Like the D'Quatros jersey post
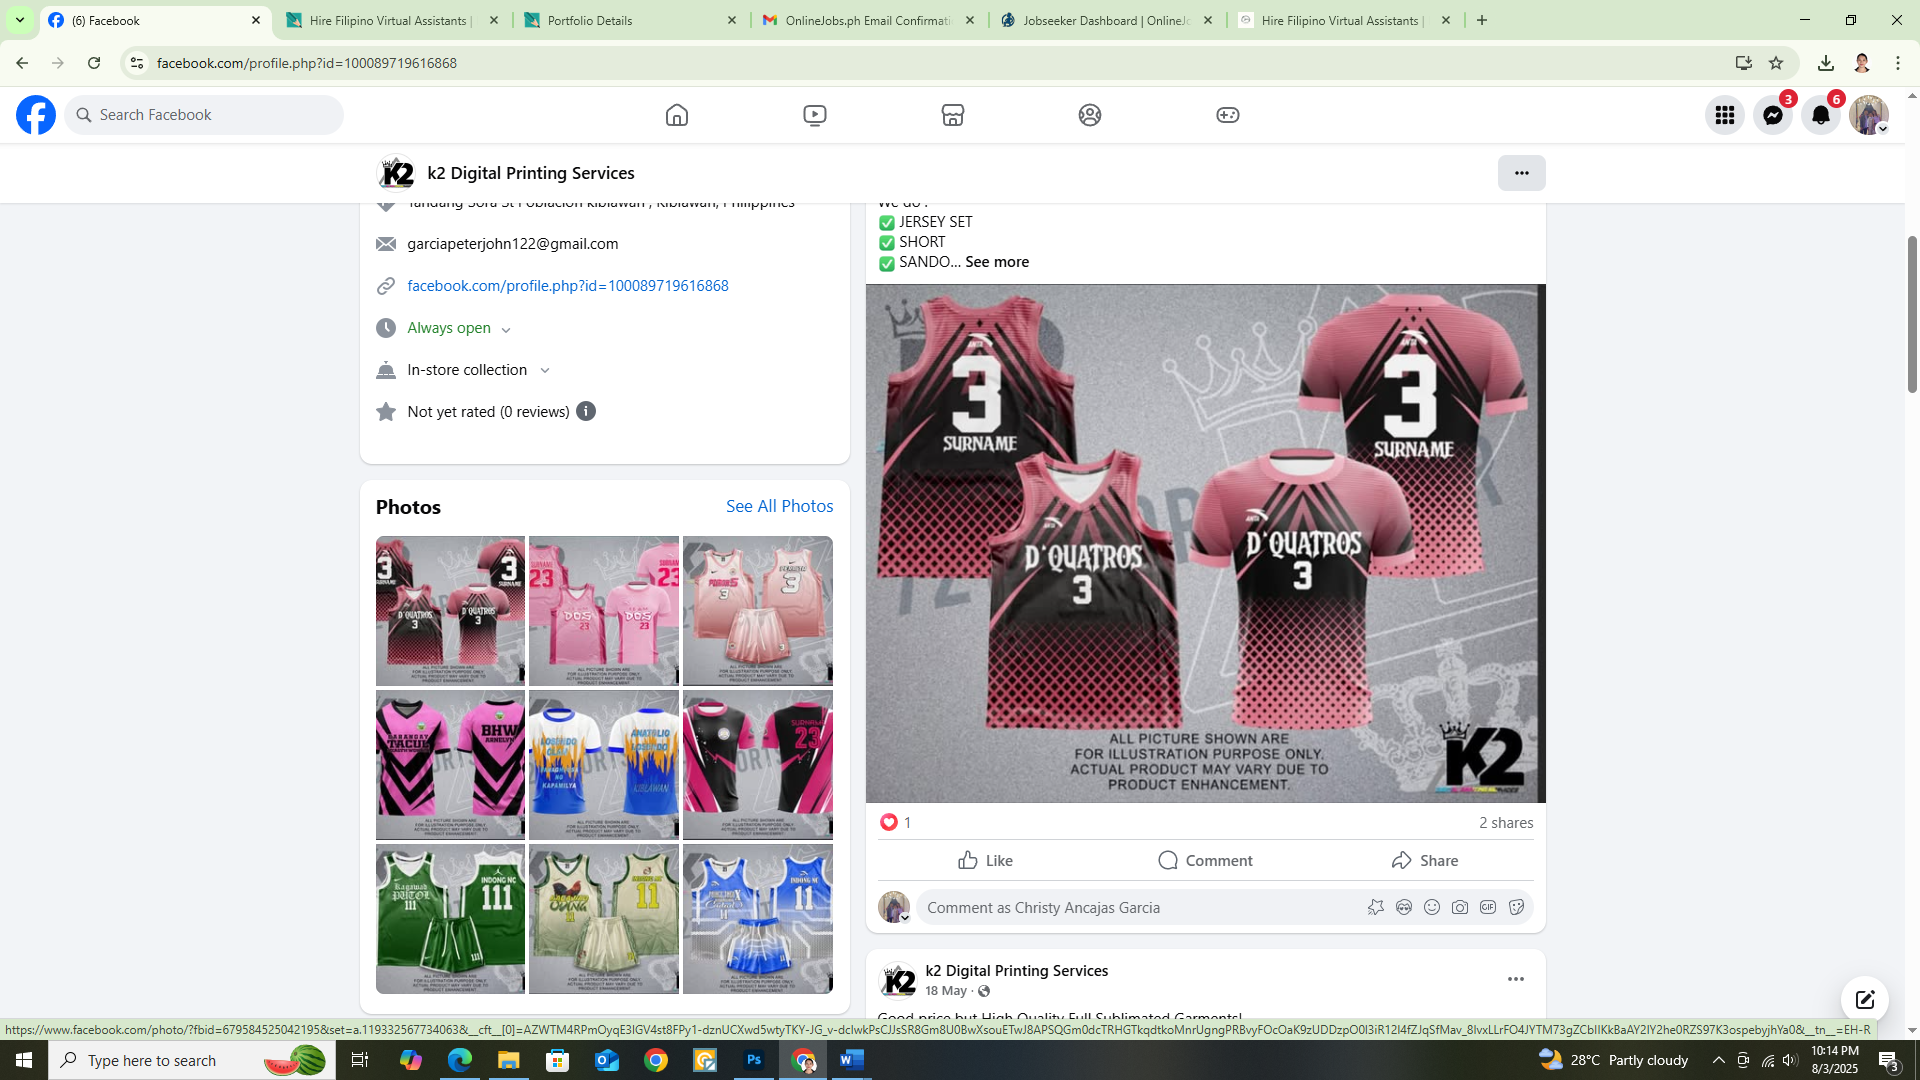This screenshot has height=1080, width=1920. tap(986, 860)
